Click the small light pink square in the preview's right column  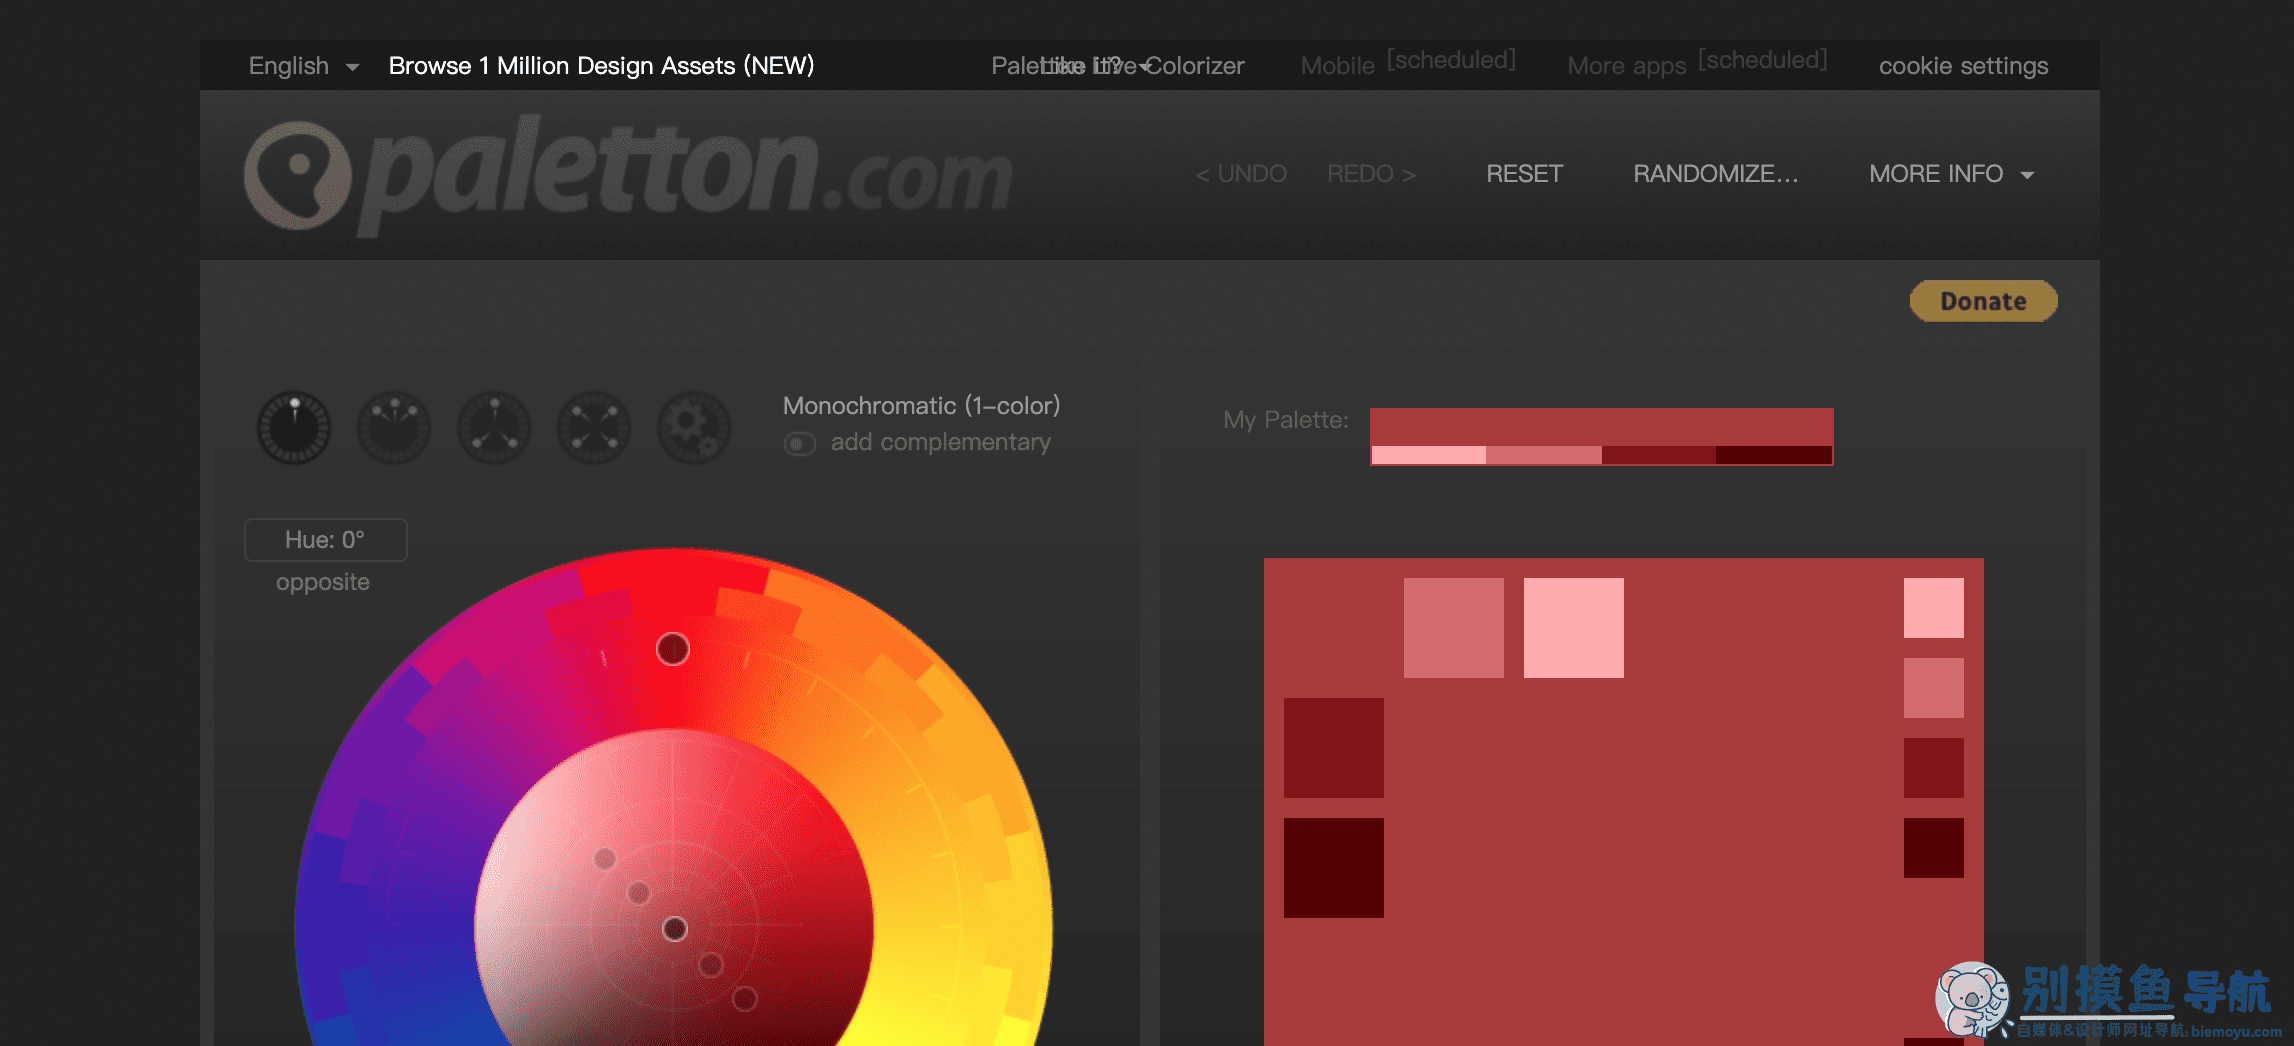click(x=1934, y=608)
